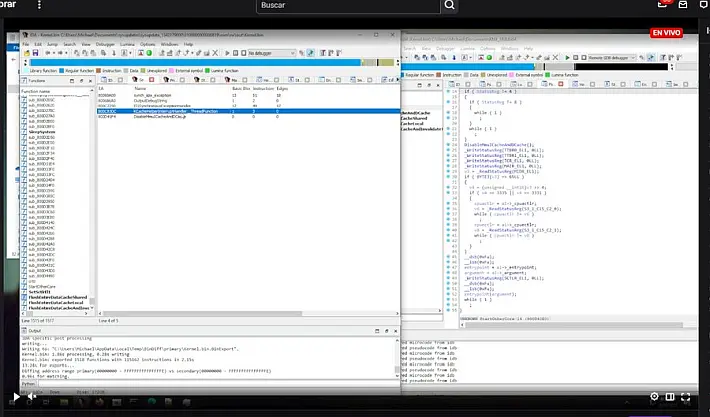The image size is (710, 417).
Task: Open the first tab in left IDA tab bar
Action: point(112,80)
